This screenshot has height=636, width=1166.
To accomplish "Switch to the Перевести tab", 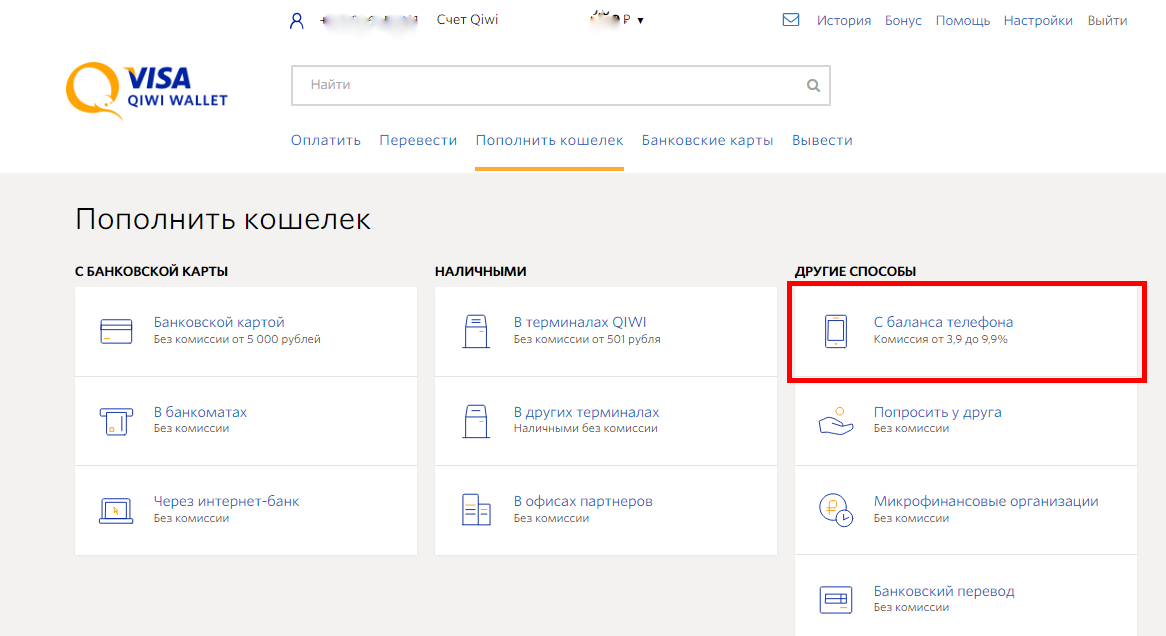I will pos(418,140).
